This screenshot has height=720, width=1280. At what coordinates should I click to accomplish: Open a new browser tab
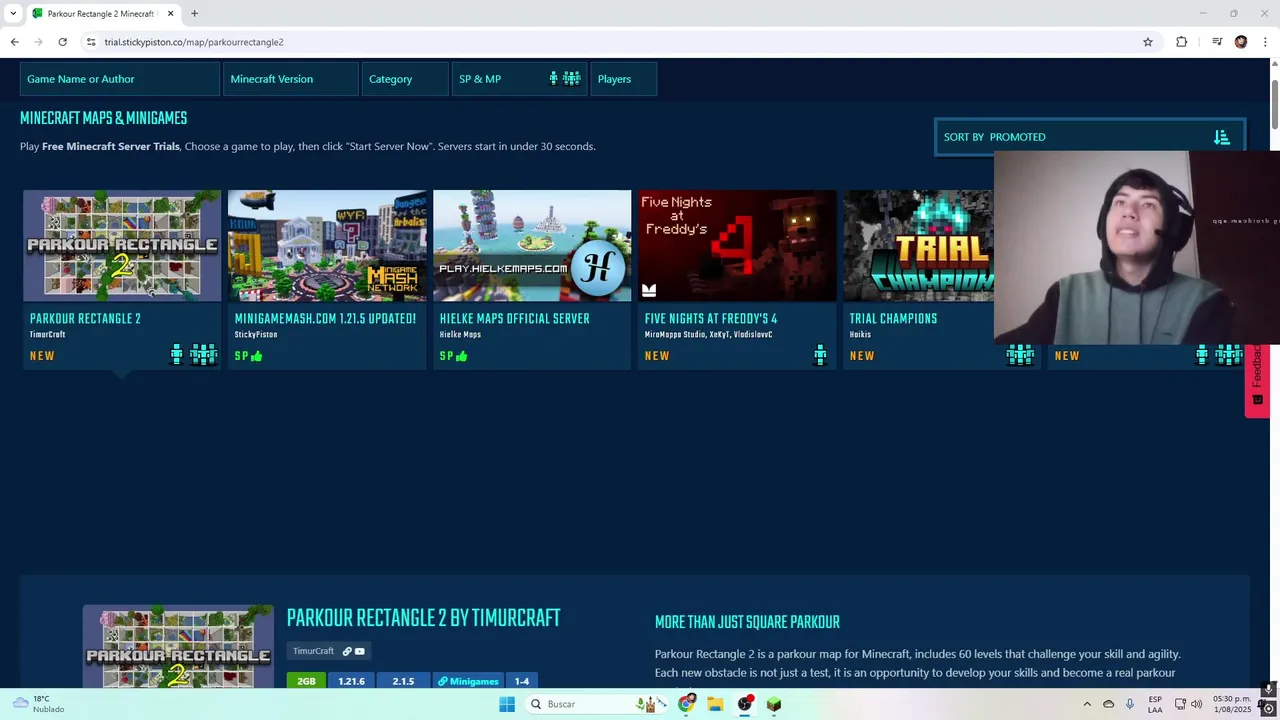(x=194, y=13)
